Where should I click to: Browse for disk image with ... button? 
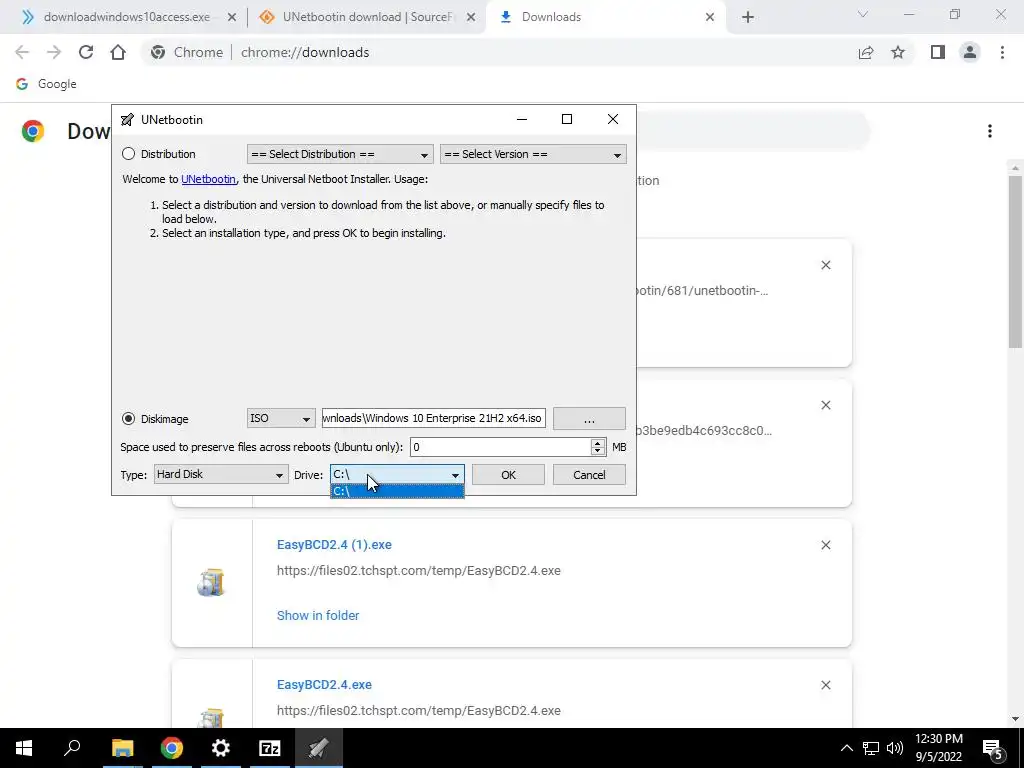[589, 419]
